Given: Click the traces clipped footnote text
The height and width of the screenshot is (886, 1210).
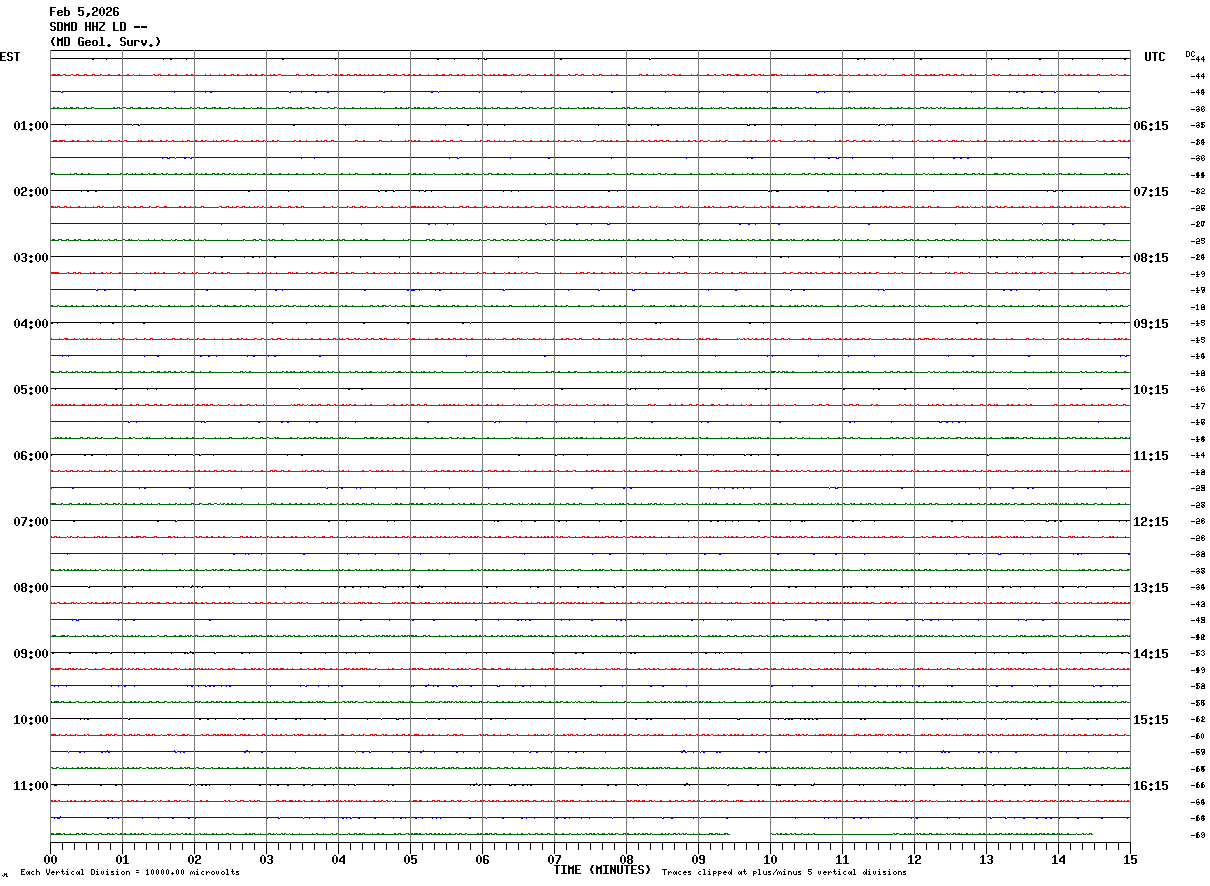Looking at the screenshot, I should click(x=784, y=873).
